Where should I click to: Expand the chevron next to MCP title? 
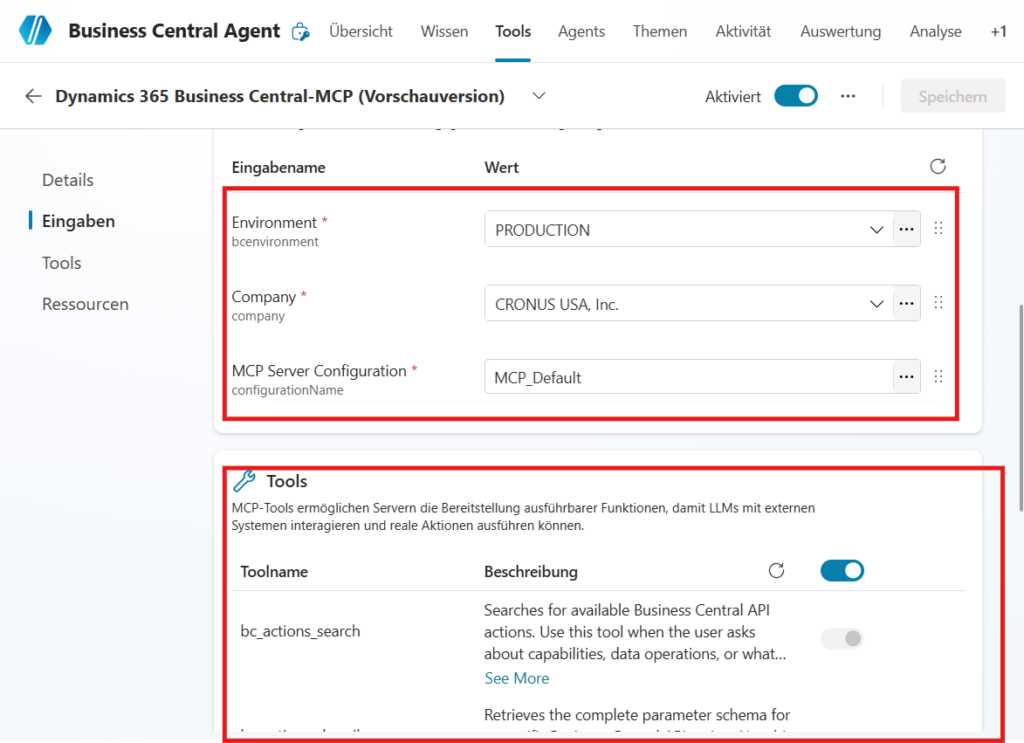pyautogui.click(x=539, y=96)
